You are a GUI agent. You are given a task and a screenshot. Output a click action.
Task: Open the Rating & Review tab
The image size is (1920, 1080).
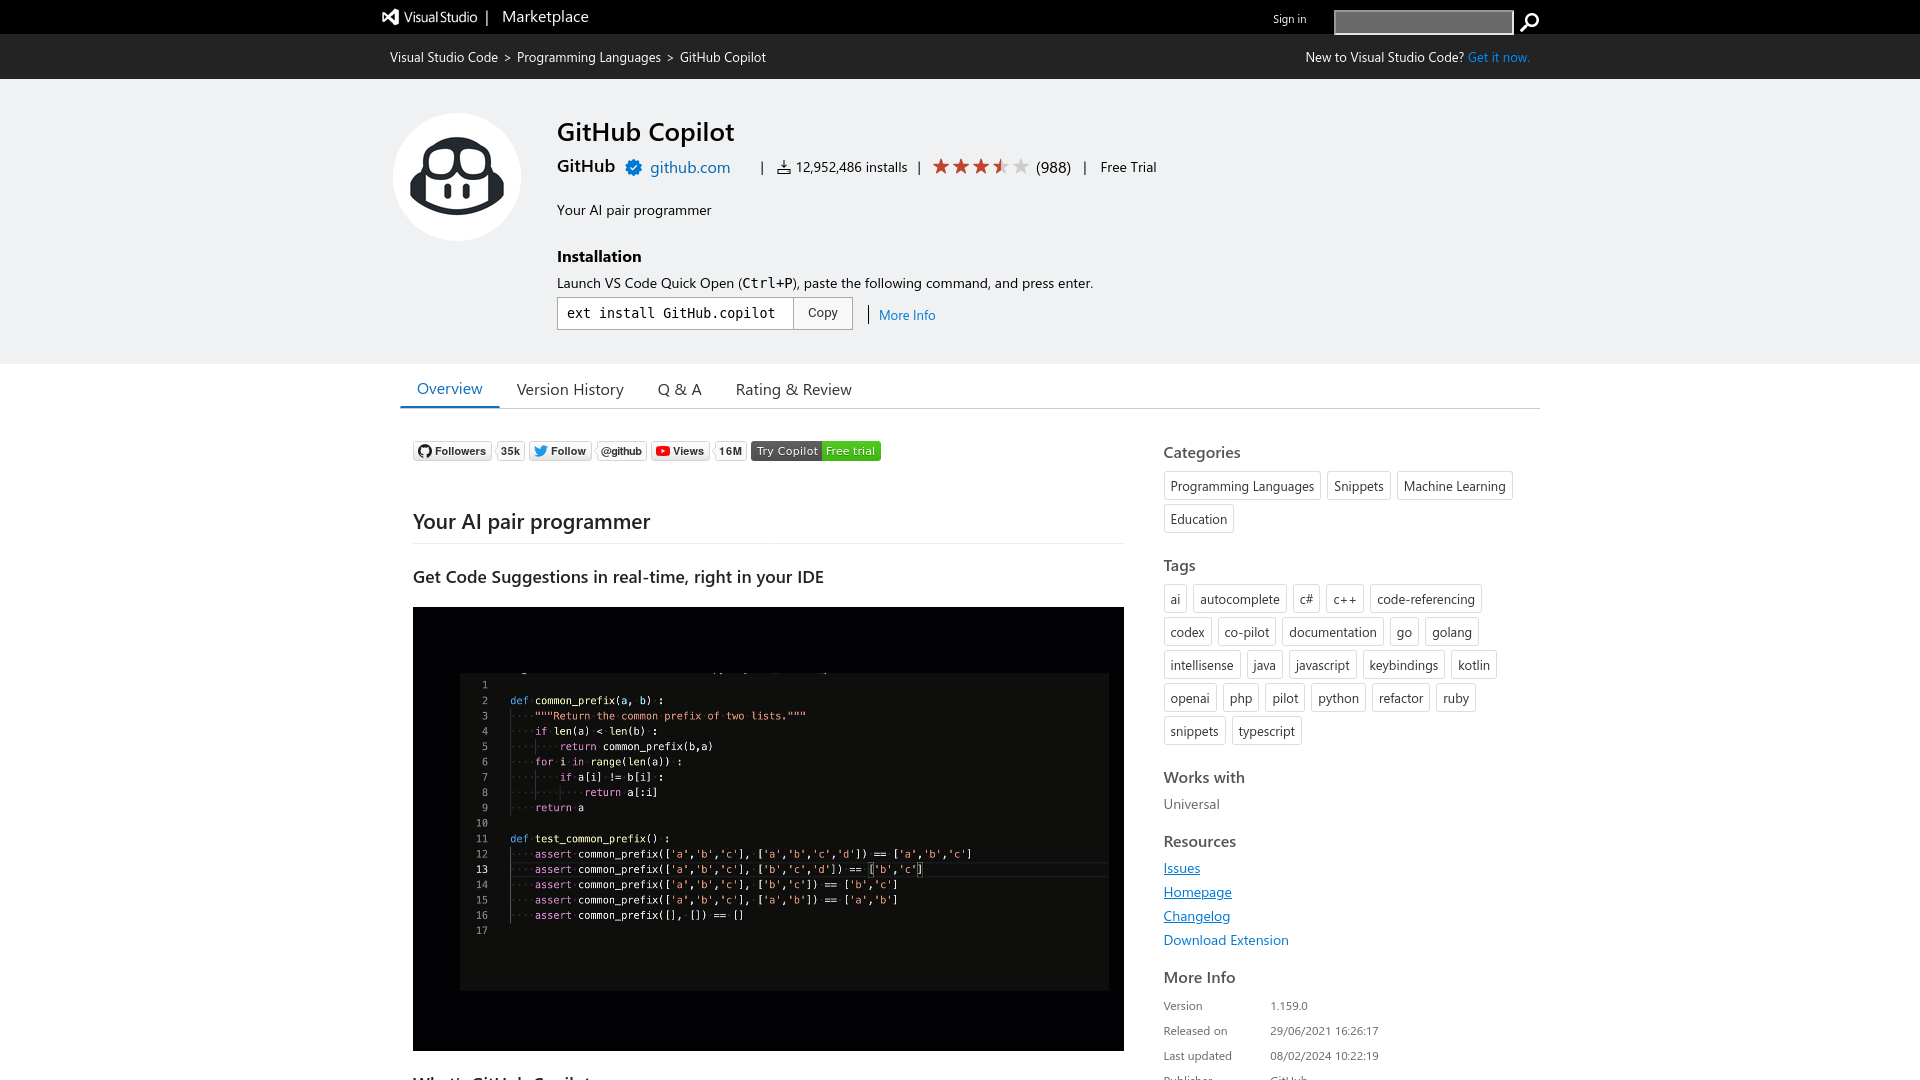tap(793, 390)
